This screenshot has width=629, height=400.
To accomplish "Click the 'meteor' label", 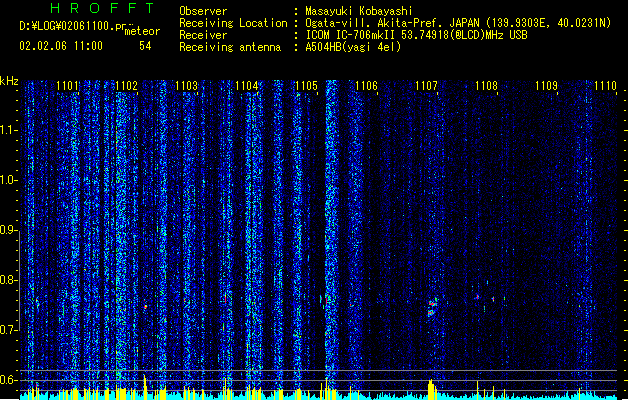I will coord(142,31).
